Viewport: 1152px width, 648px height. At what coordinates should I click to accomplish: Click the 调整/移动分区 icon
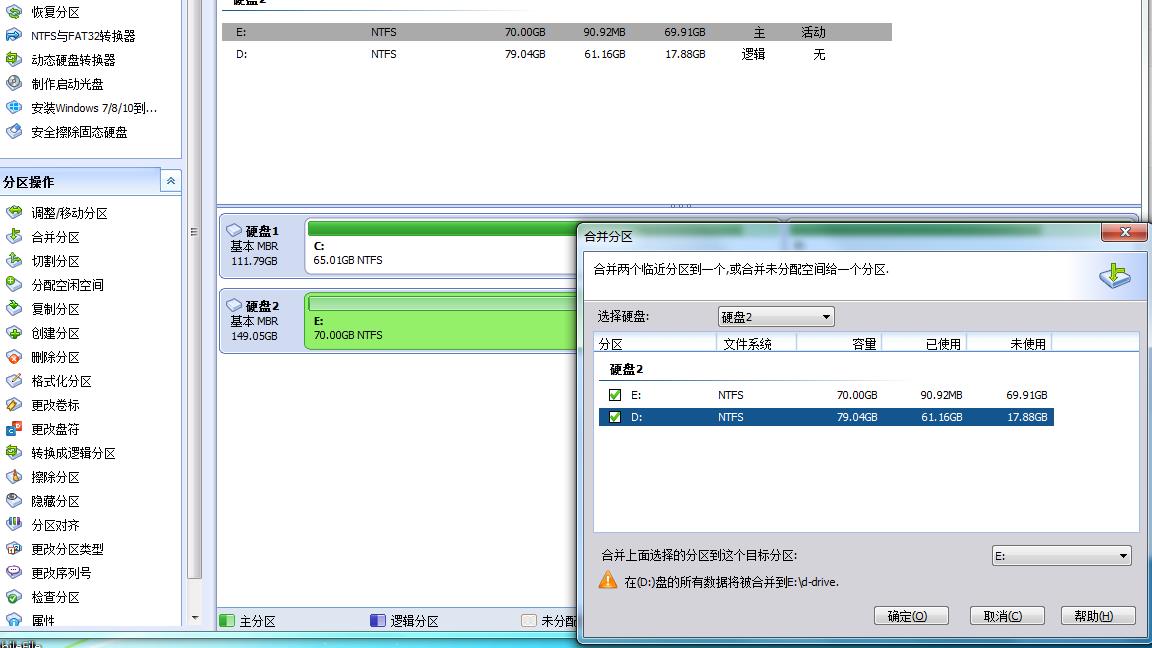[x=14, y=212]
